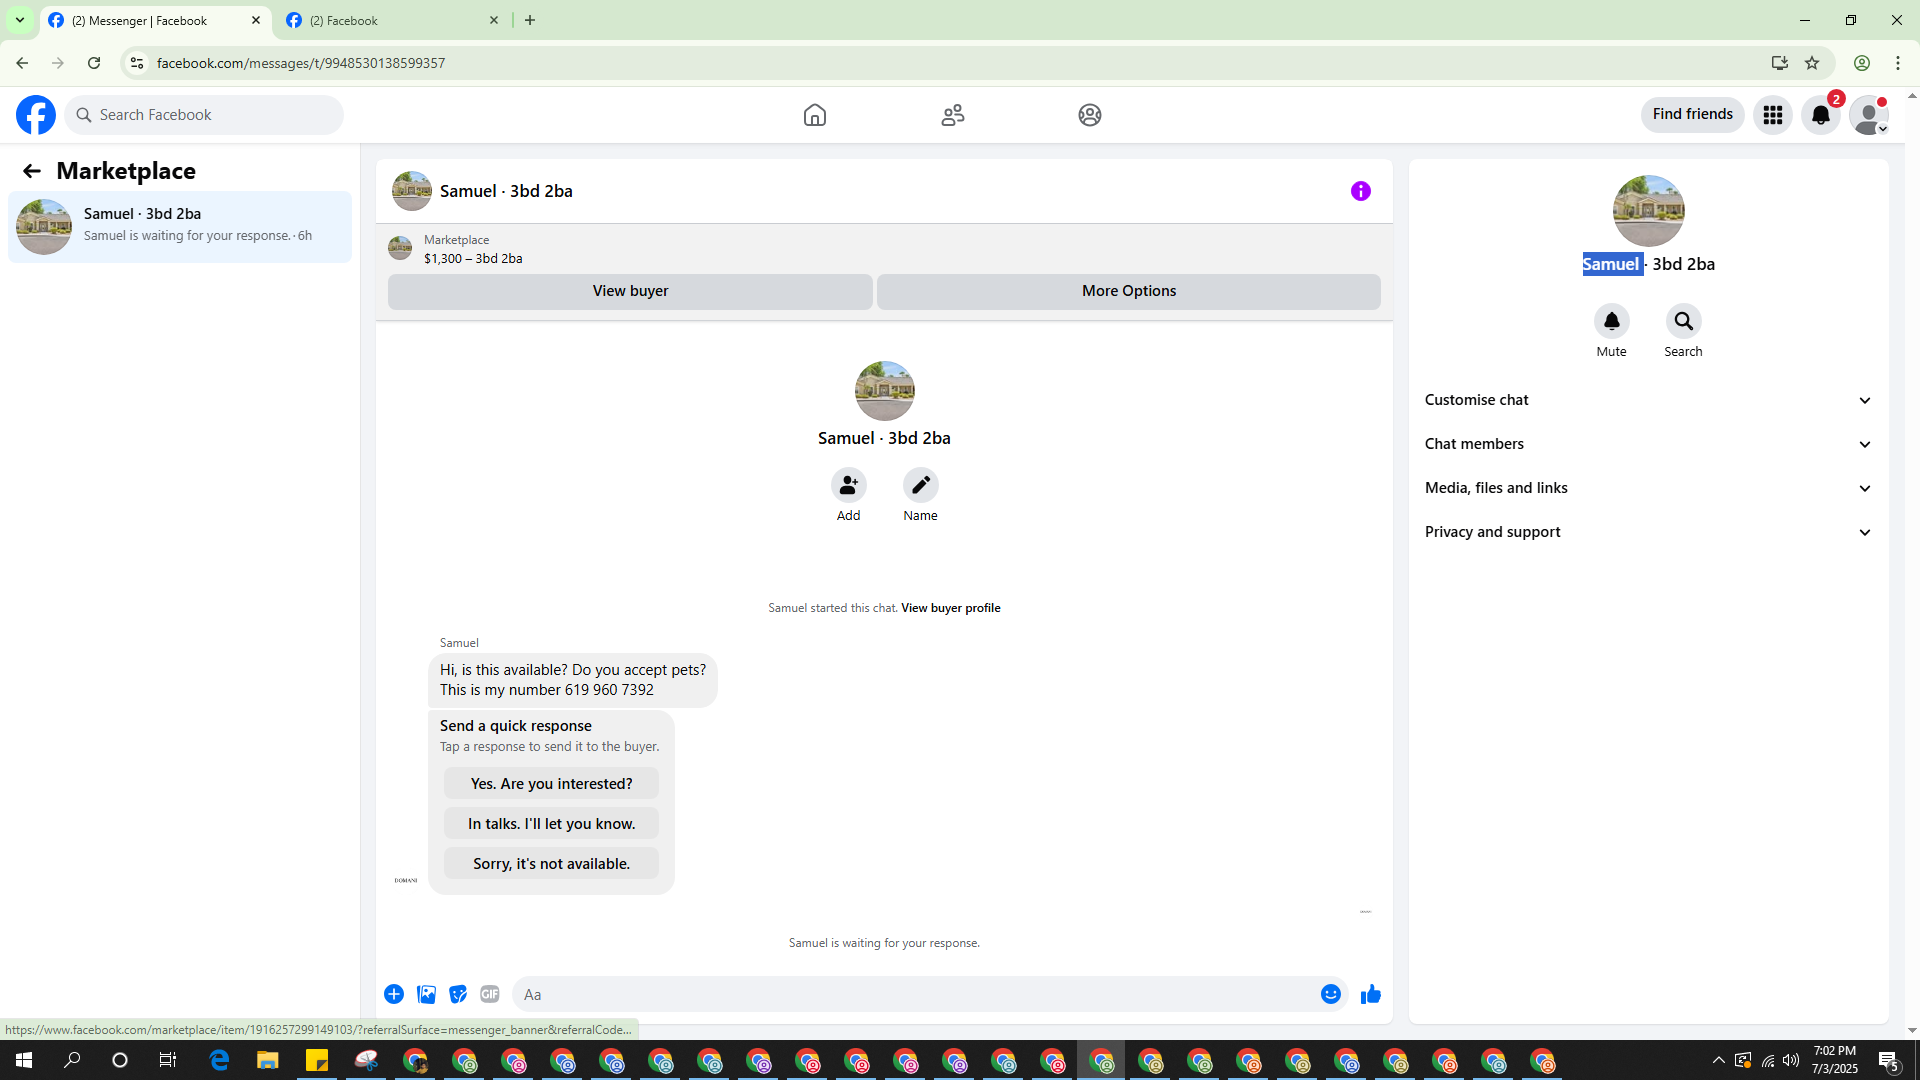Mute this conversation's notifications
This screenshot has width=1920, height=1080.
(x=1611, y=322)
